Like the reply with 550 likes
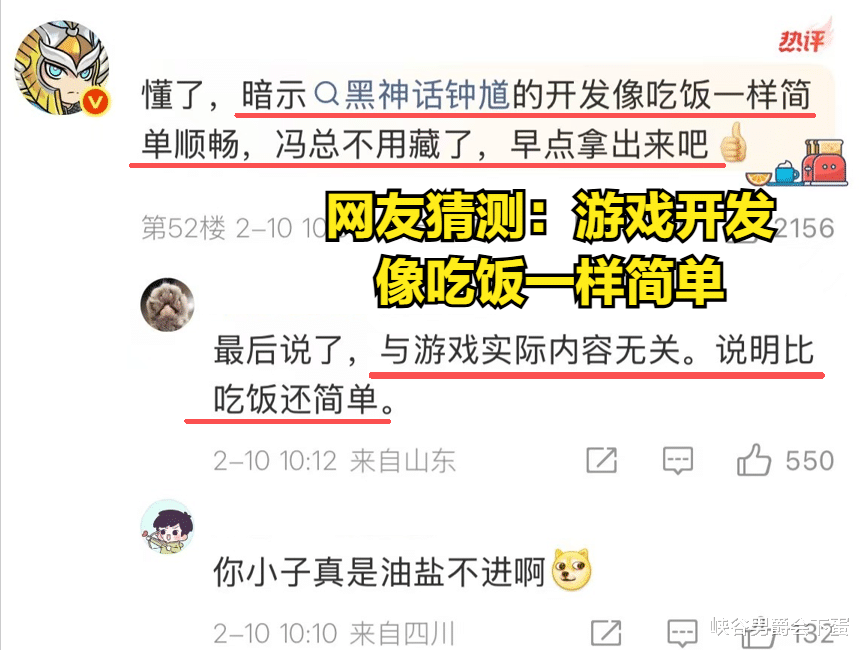The height and width of the screenshot is (650, 860). coord(754,460)
